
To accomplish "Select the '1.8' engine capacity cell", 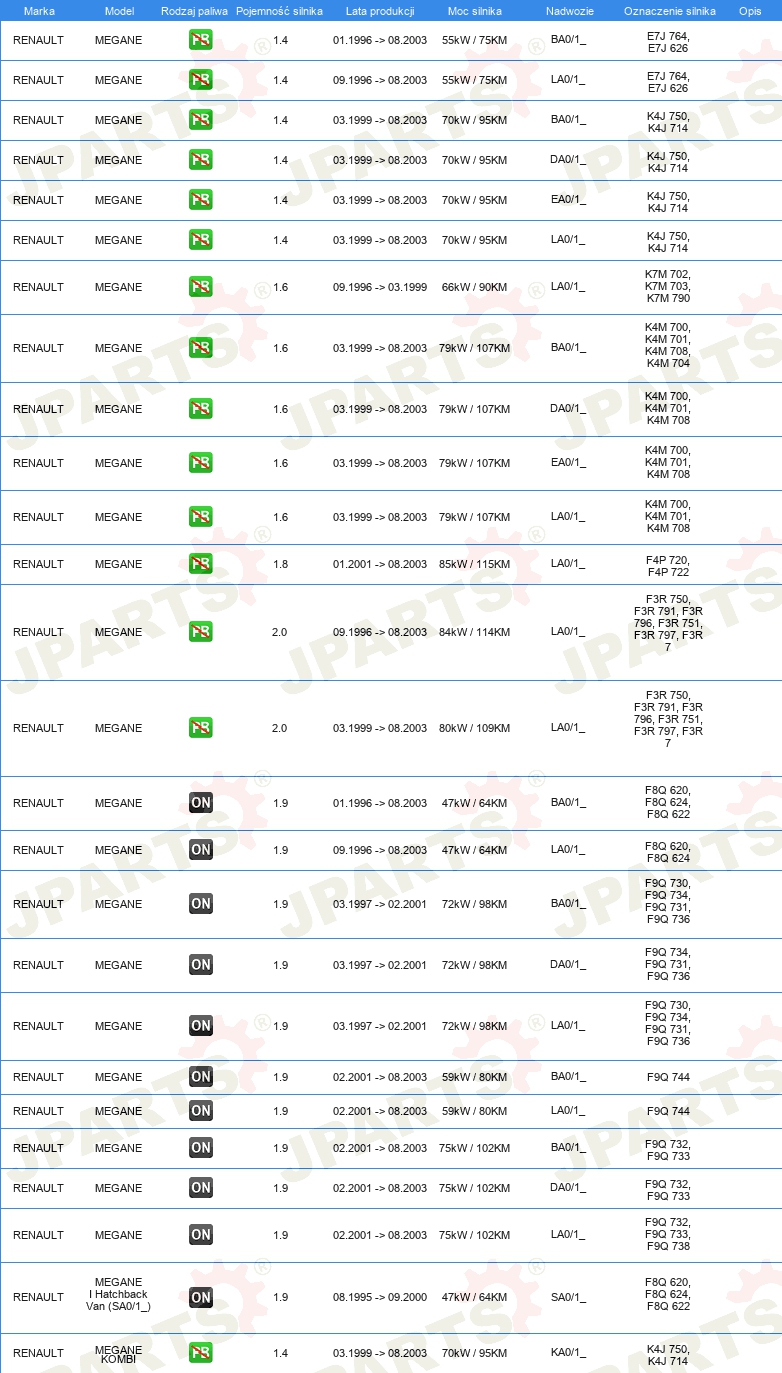I will click(x=280, y=564).
